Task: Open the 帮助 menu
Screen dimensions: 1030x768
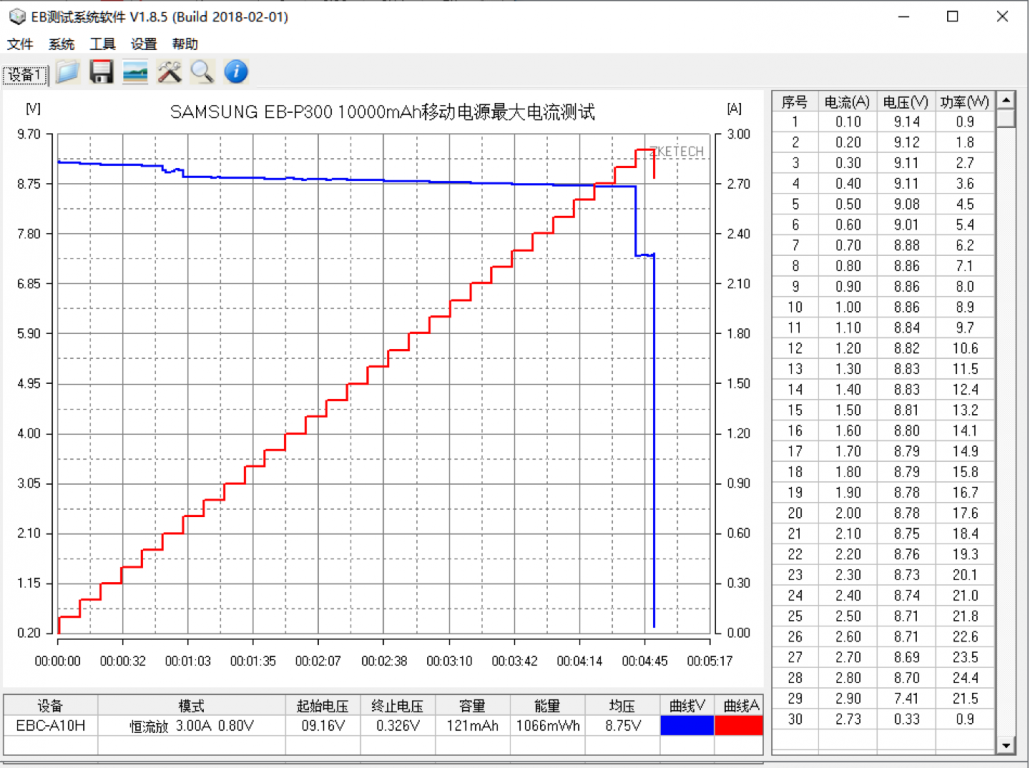Action: click(185, 44)
